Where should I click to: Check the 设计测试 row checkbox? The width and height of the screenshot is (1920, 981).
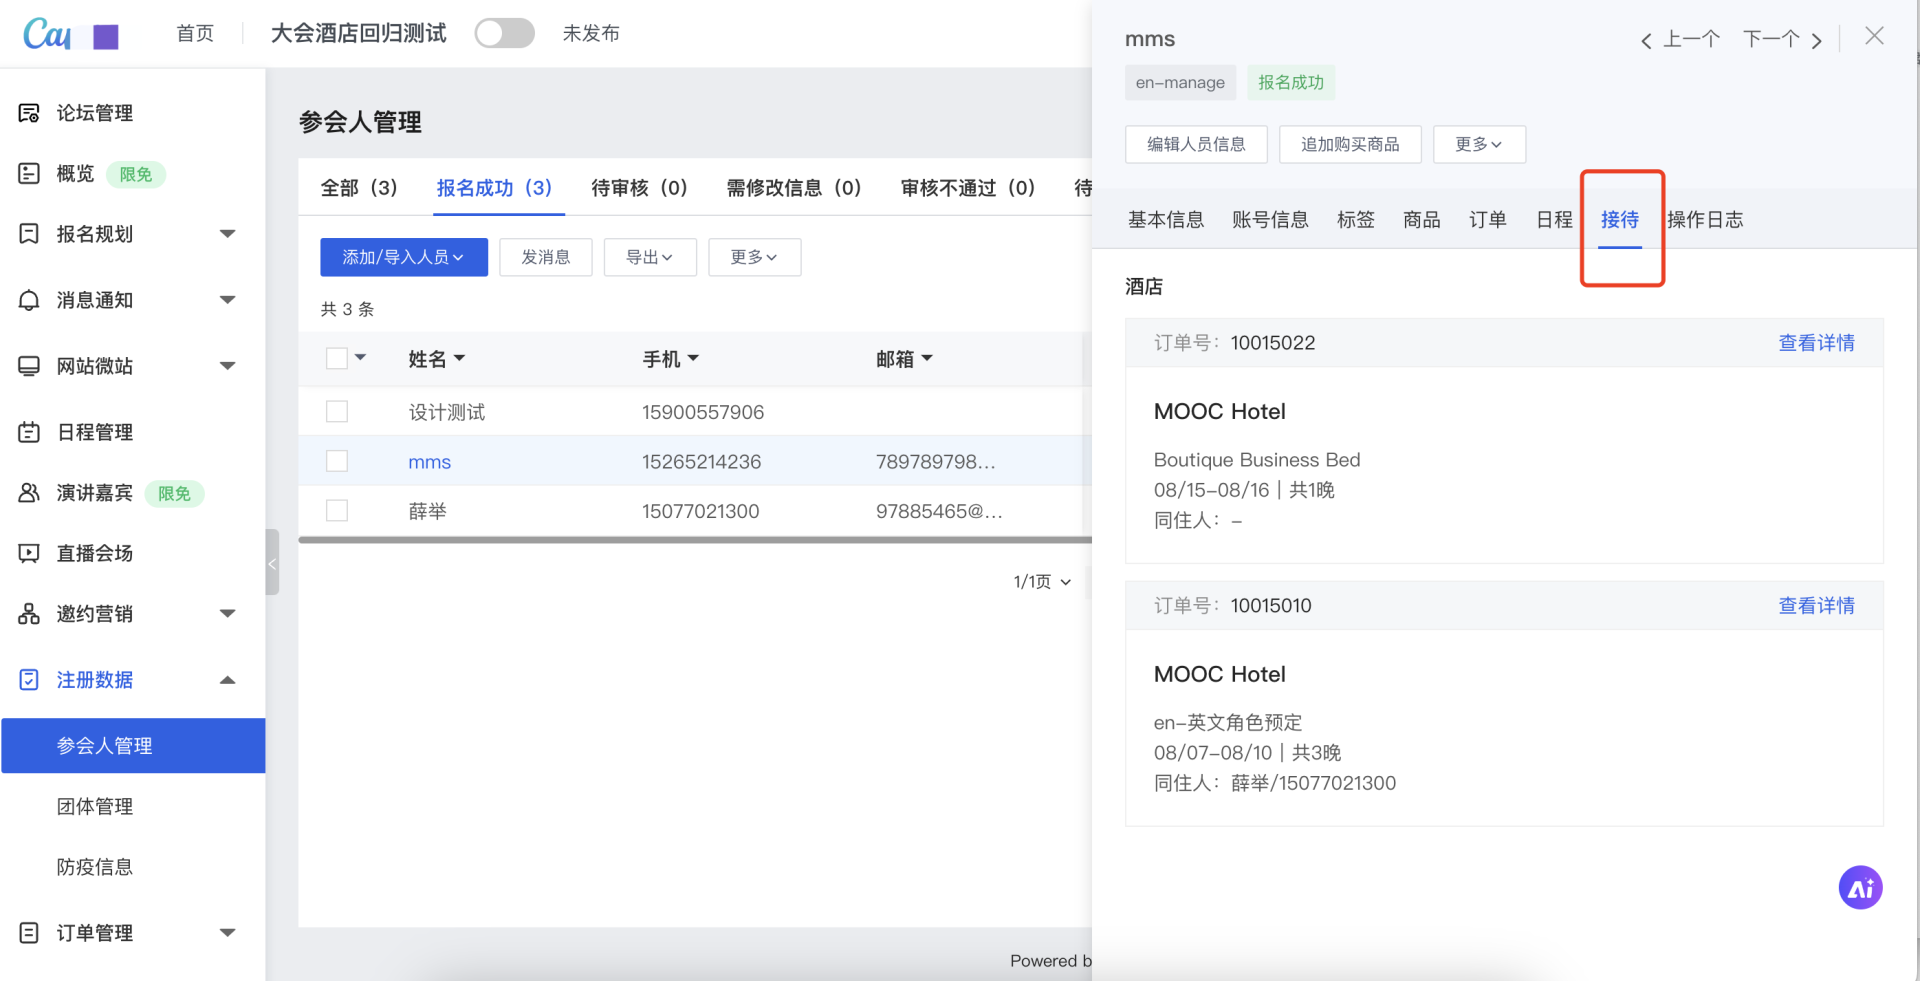(x=337, y=411)
